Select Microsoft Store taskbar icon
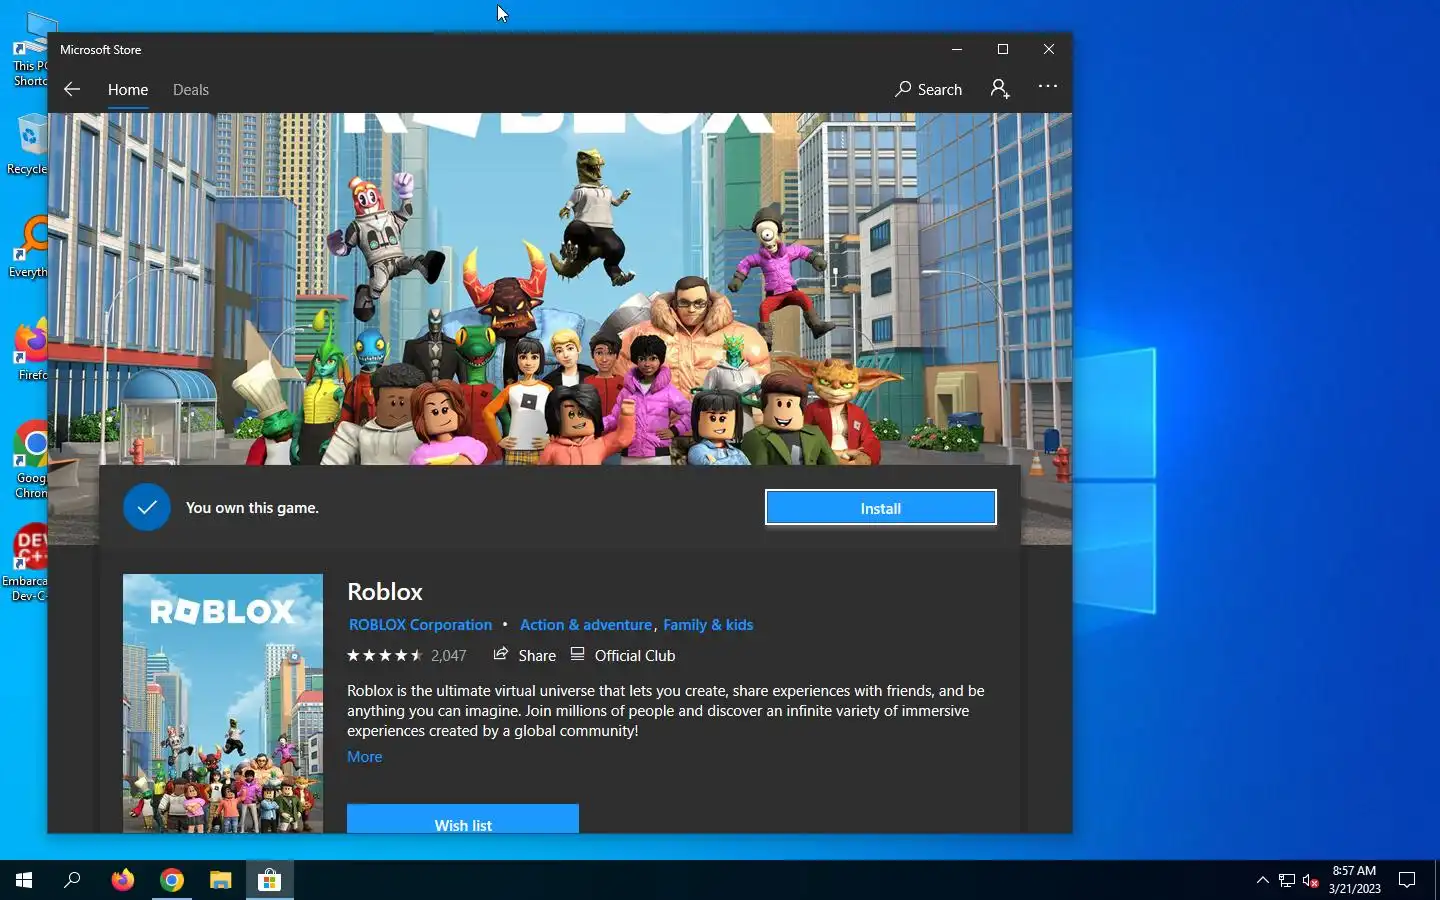 tap(270, 880)
